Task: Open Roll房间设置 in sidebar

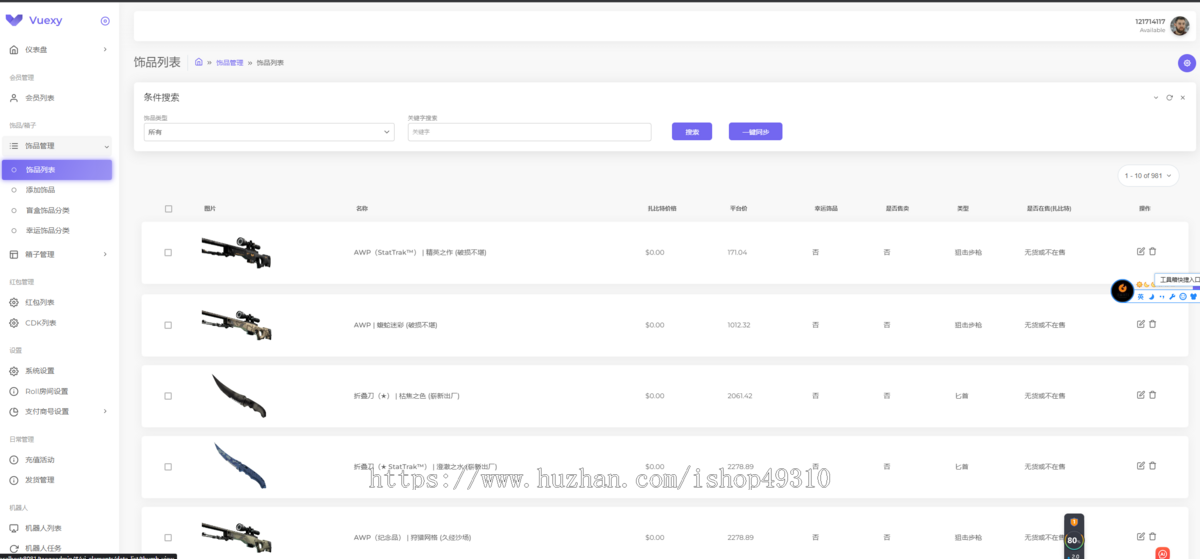Action: [x=47, y=391]
